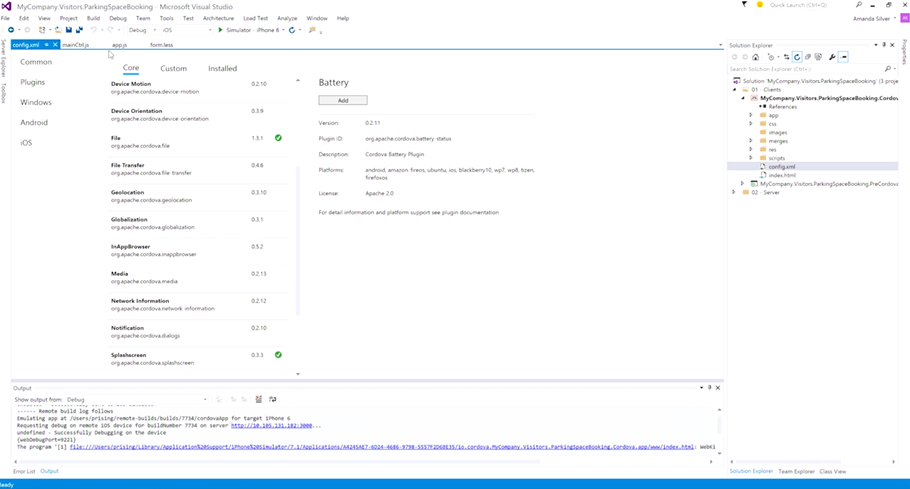Switch to the Error List tab
Image resolution: width=910 pixels, height=489 pixels.
(x=24, y=471)
